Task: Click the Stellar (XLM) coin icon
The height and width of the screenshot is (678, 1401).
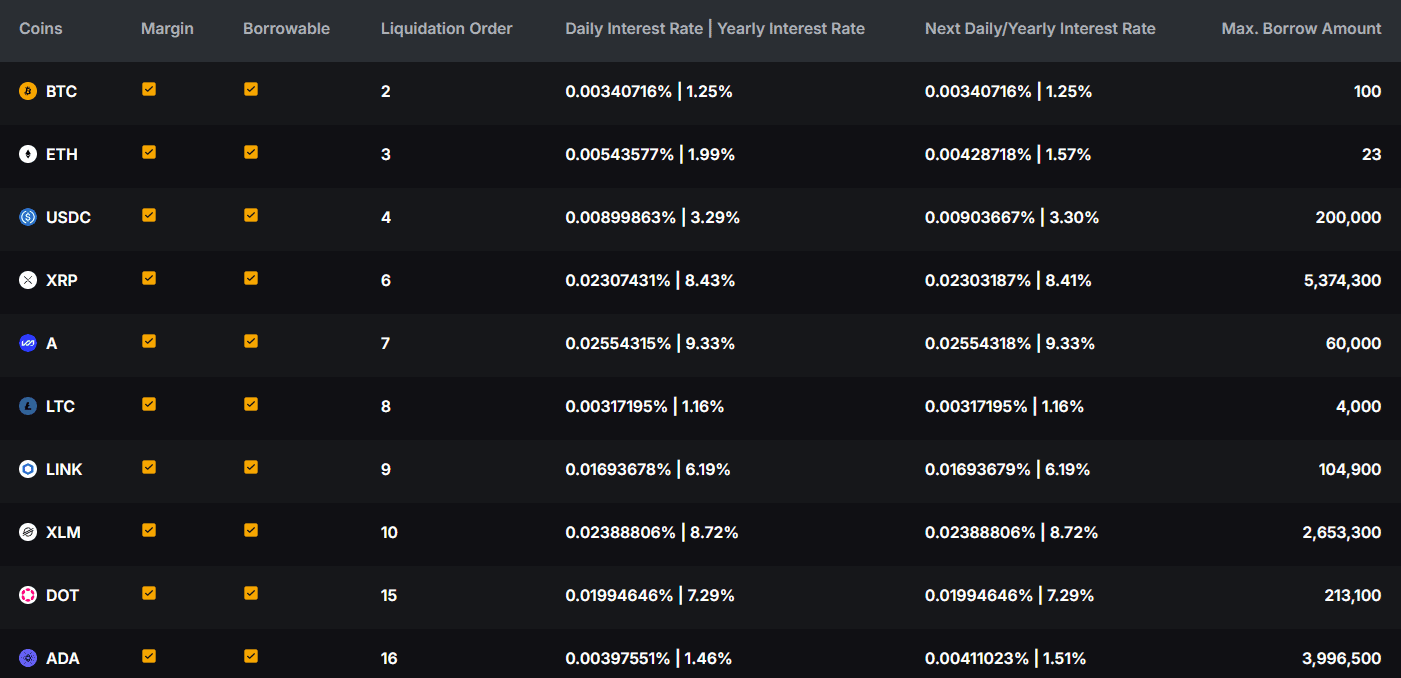Action: [28, 533]
